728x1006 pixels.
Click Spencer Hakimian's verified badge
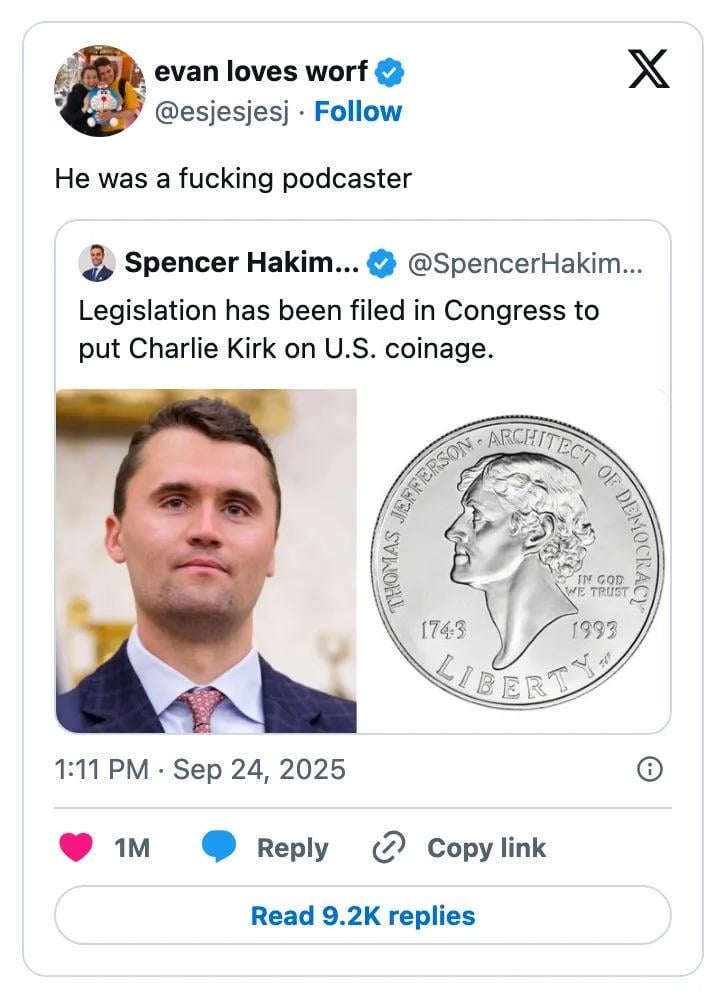[x=379, y=263]
